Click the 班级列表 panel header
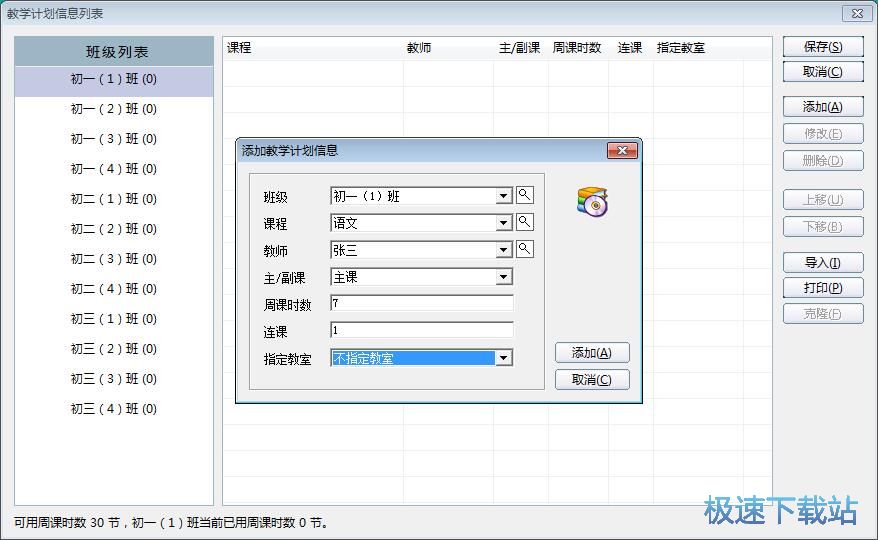878x540 pixels. tap(114, 52)
